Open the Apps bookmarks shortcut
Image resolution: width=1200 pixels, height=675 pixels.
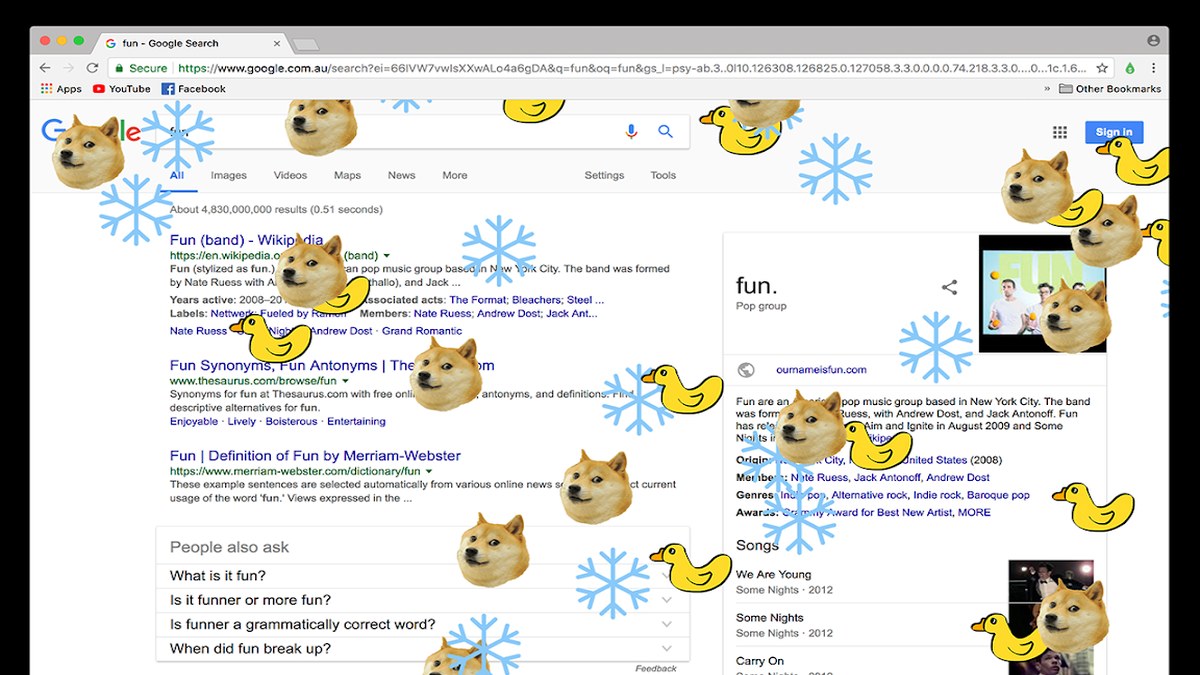[x=61, y=89]
